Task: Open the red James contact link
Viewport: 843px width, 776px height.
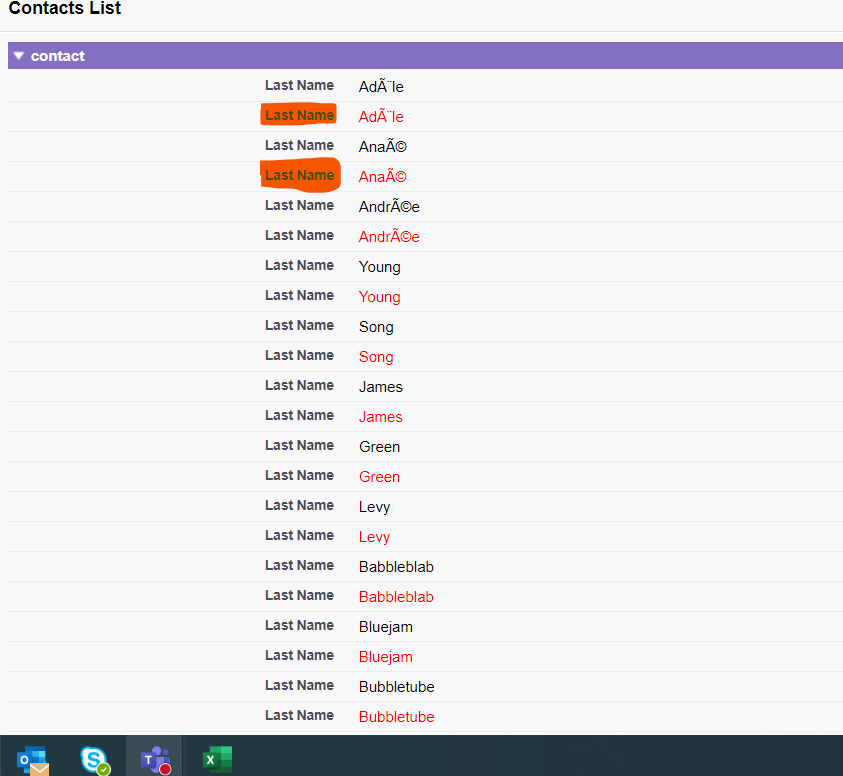Action: coord(380,416)
